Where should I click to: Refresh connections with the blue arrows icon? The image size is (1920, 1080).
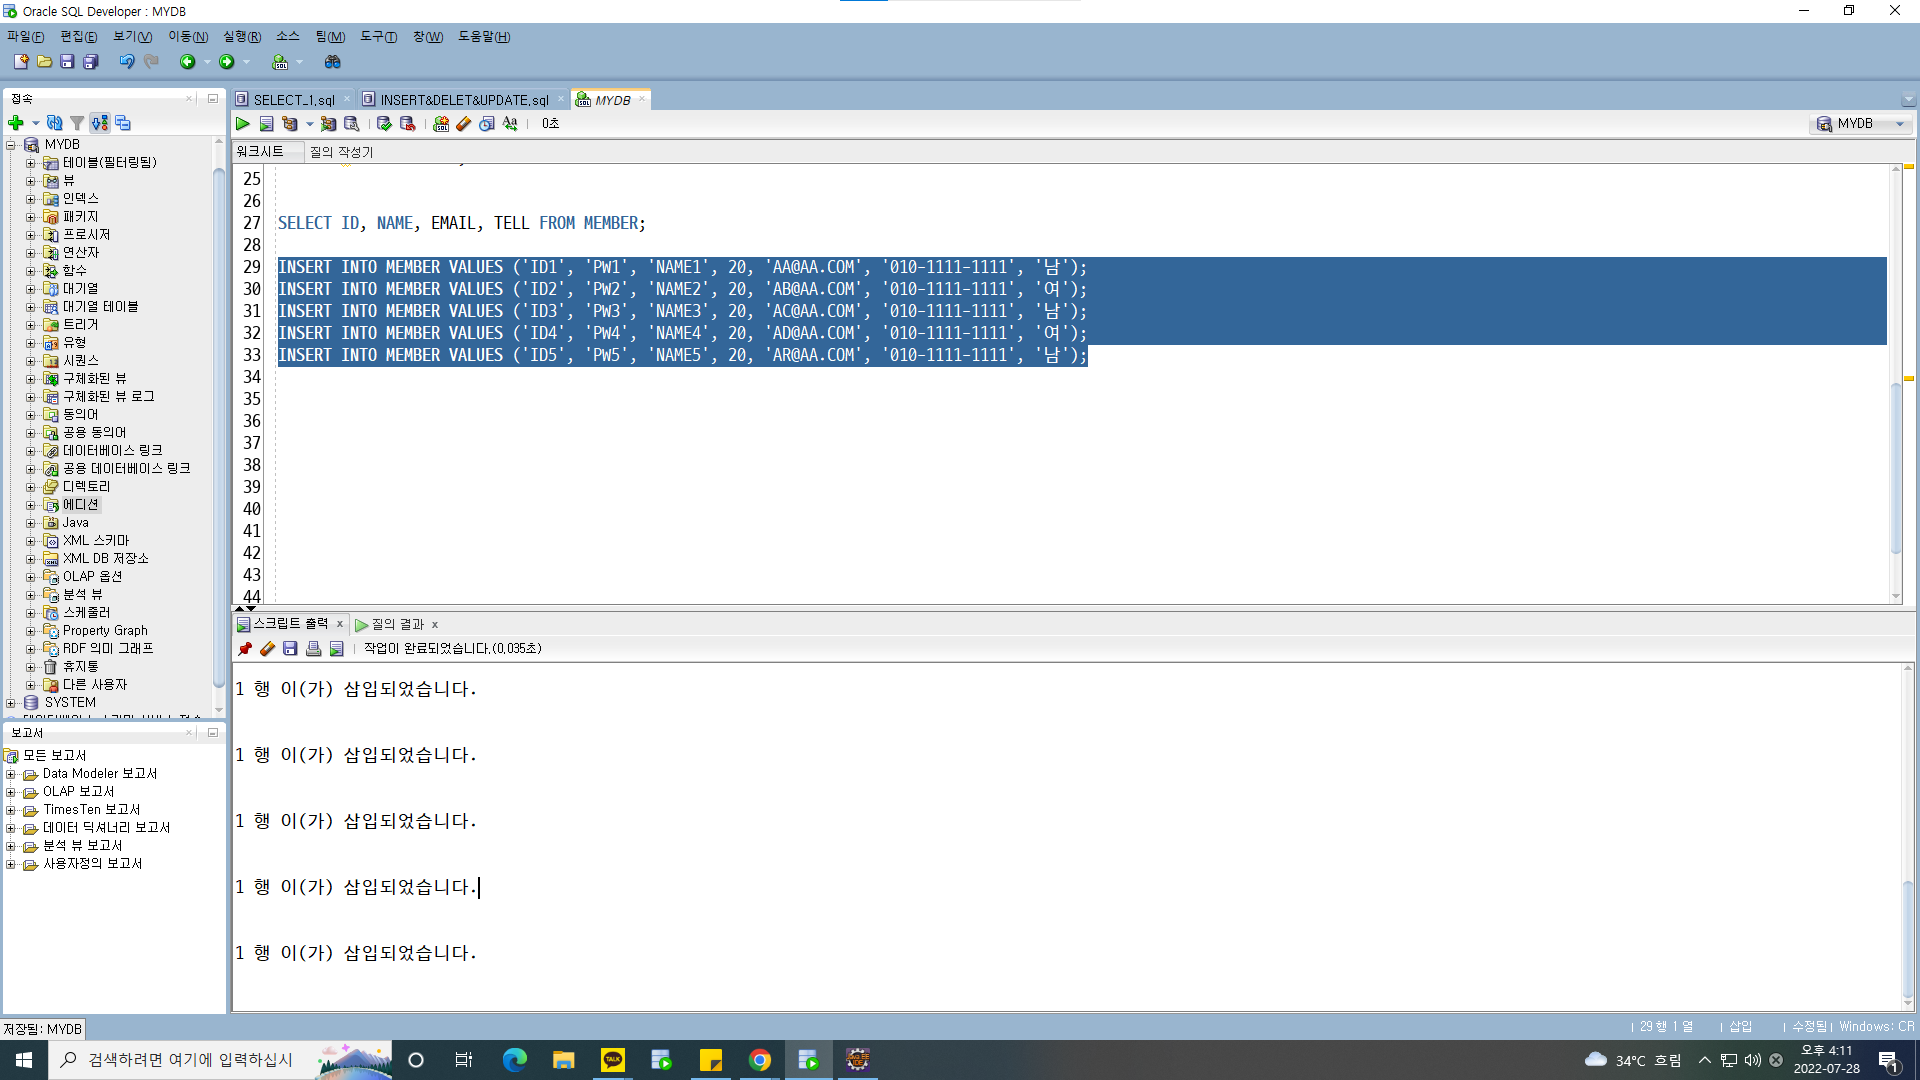tap(55, 123)
